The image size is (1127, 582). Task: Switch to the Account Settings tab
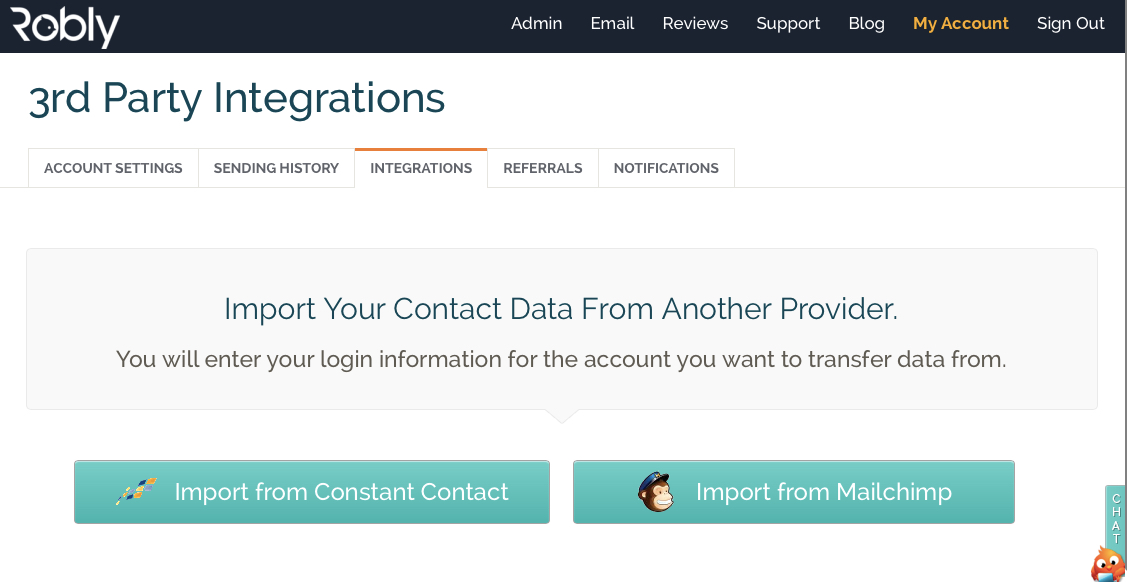point(112,168)
